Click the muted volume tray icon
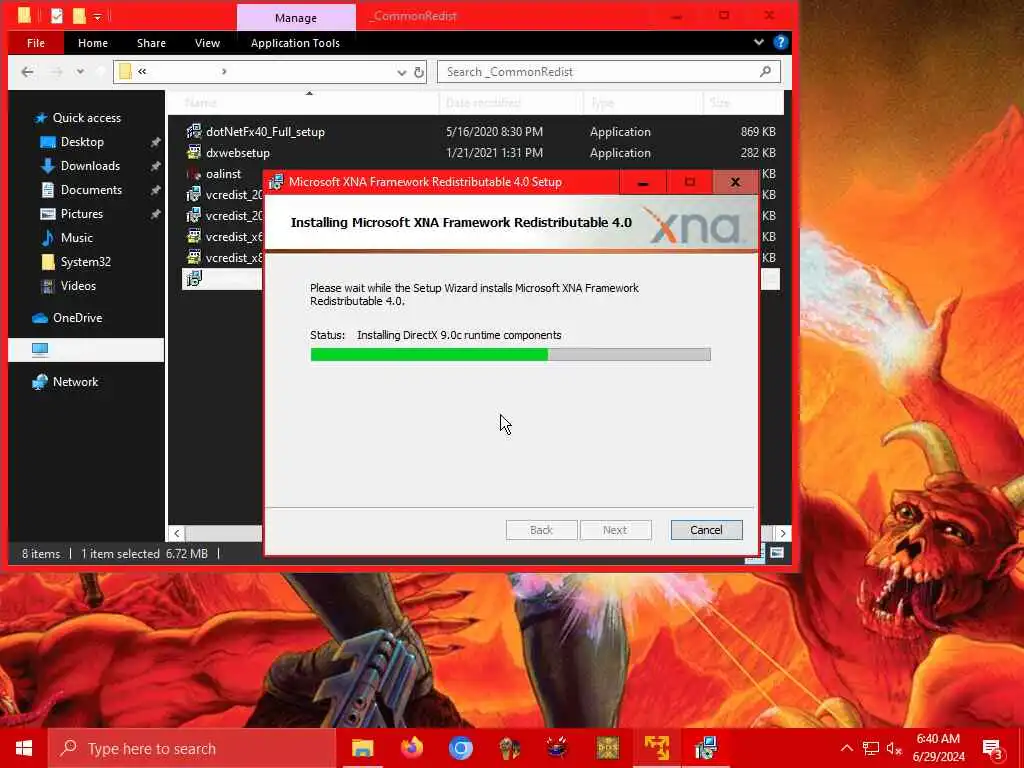This screenshot has width=1024, height=768. click(893, 748)
